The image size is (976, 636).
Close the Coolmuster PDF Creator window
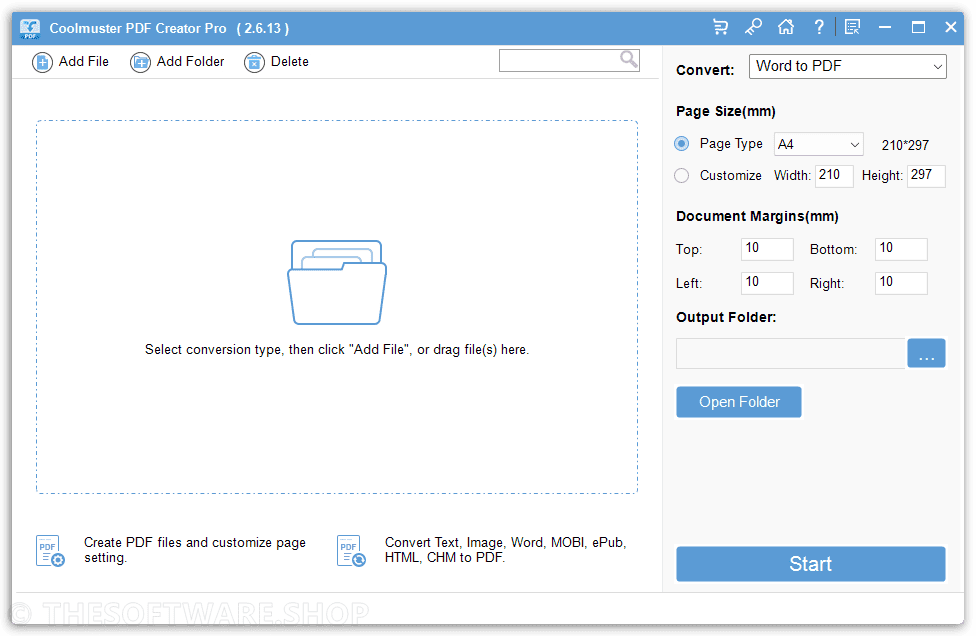[950, 27]
